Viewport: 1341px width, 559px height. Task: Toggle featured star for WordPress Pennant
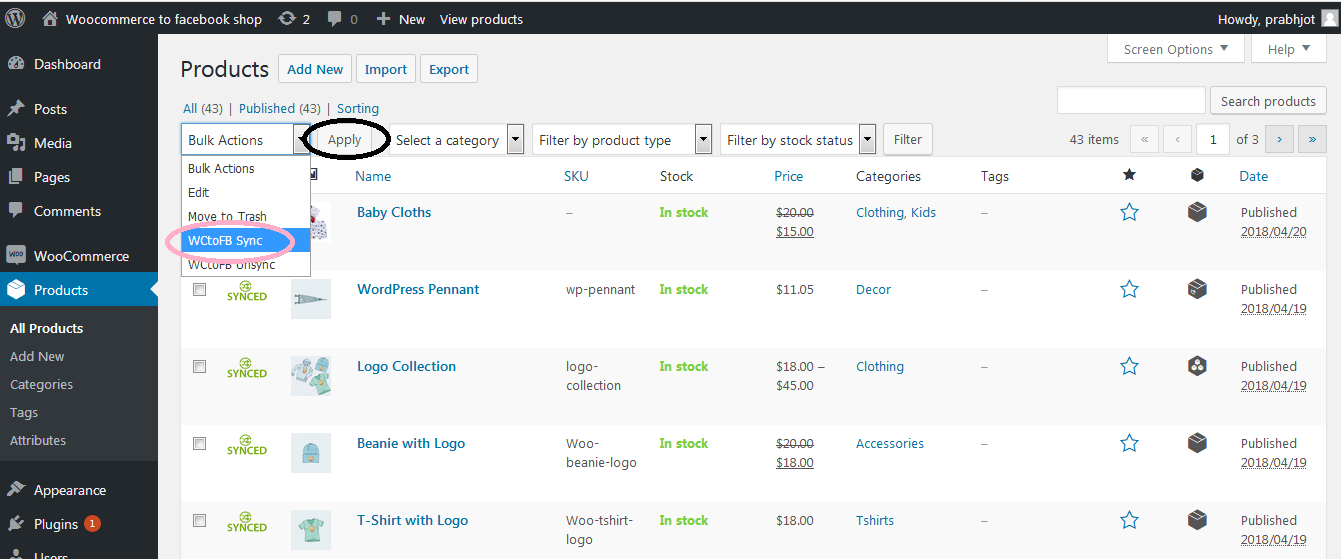click(x=1129, y=289)
